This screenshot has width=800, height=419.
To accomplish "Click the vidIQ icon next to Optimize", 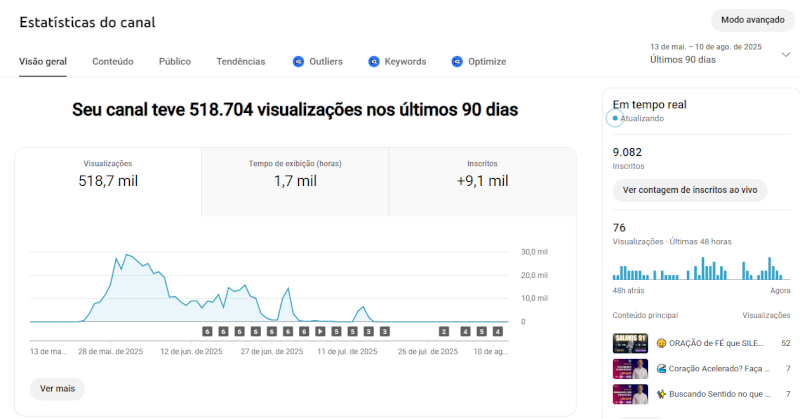I will [x=457, y=62].
